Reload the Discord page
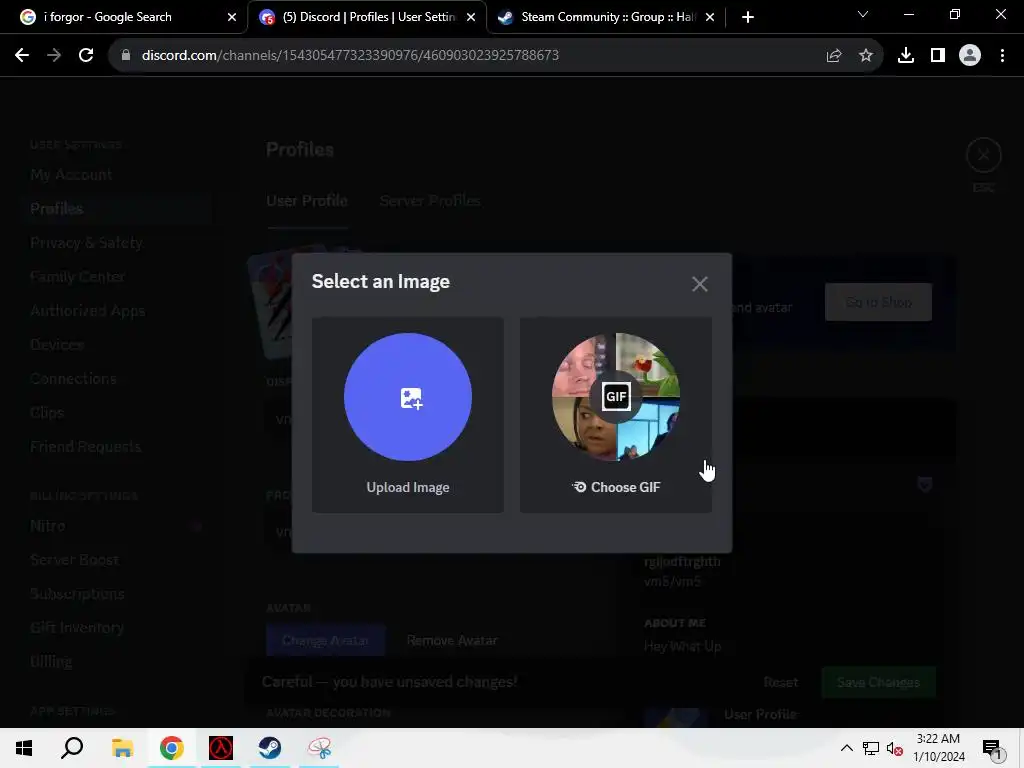This screenshot has width=1024, height=768. tap(86, 55)
